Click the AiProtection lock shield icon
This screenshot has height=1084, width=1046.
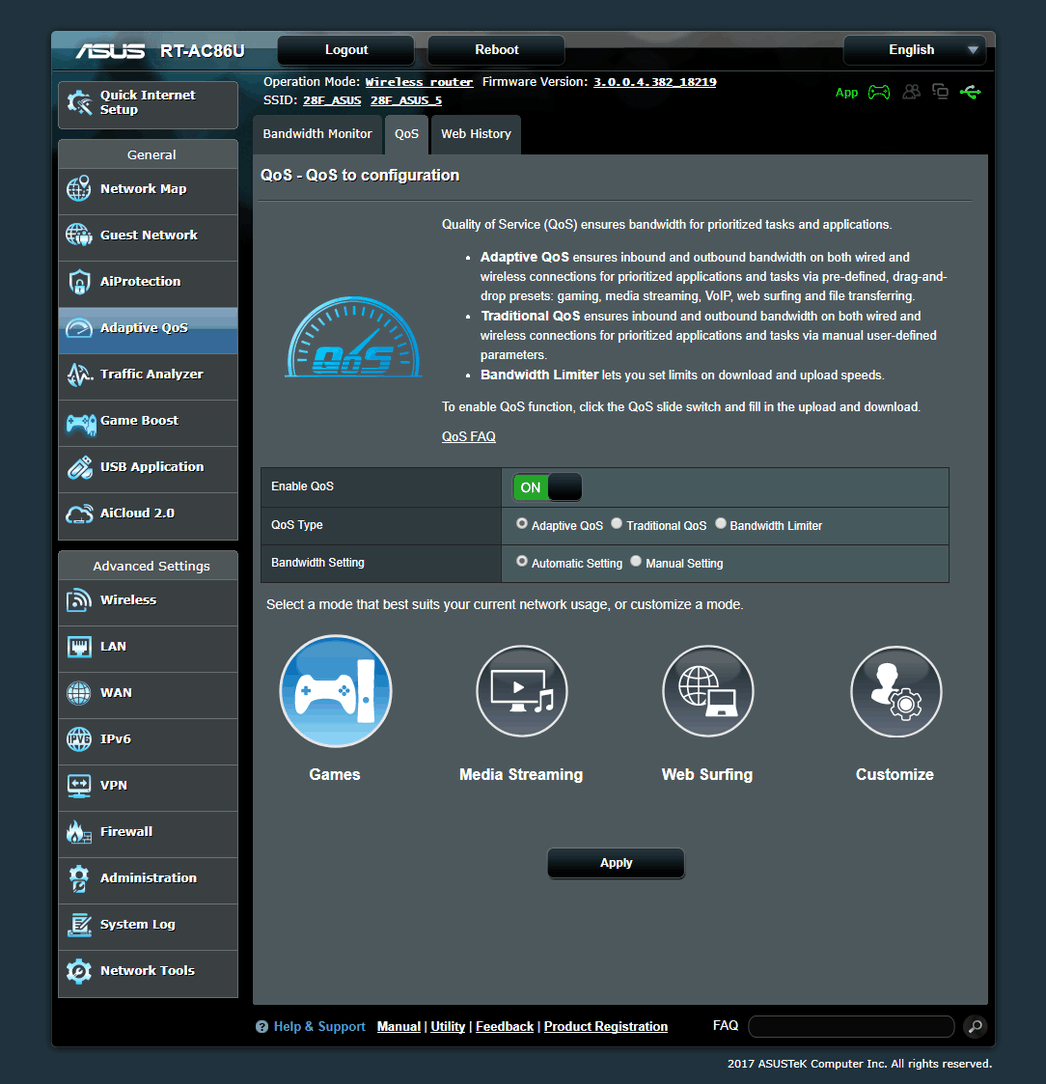pyautogui.click(x=79, y=281)
